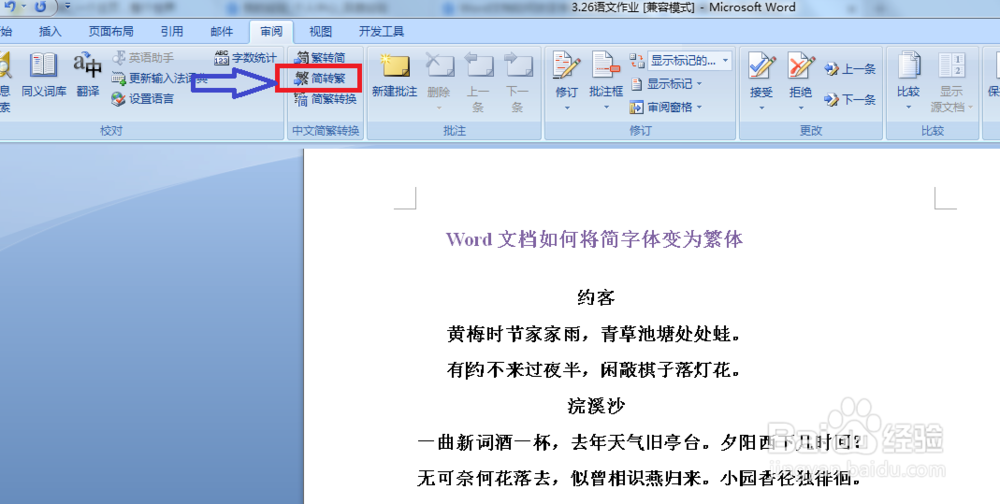Viewport: 1000px width, 504px height.
Task: Open the Customize Quick Access Toolbar dropdown
Action: click(x=66, y=7)
